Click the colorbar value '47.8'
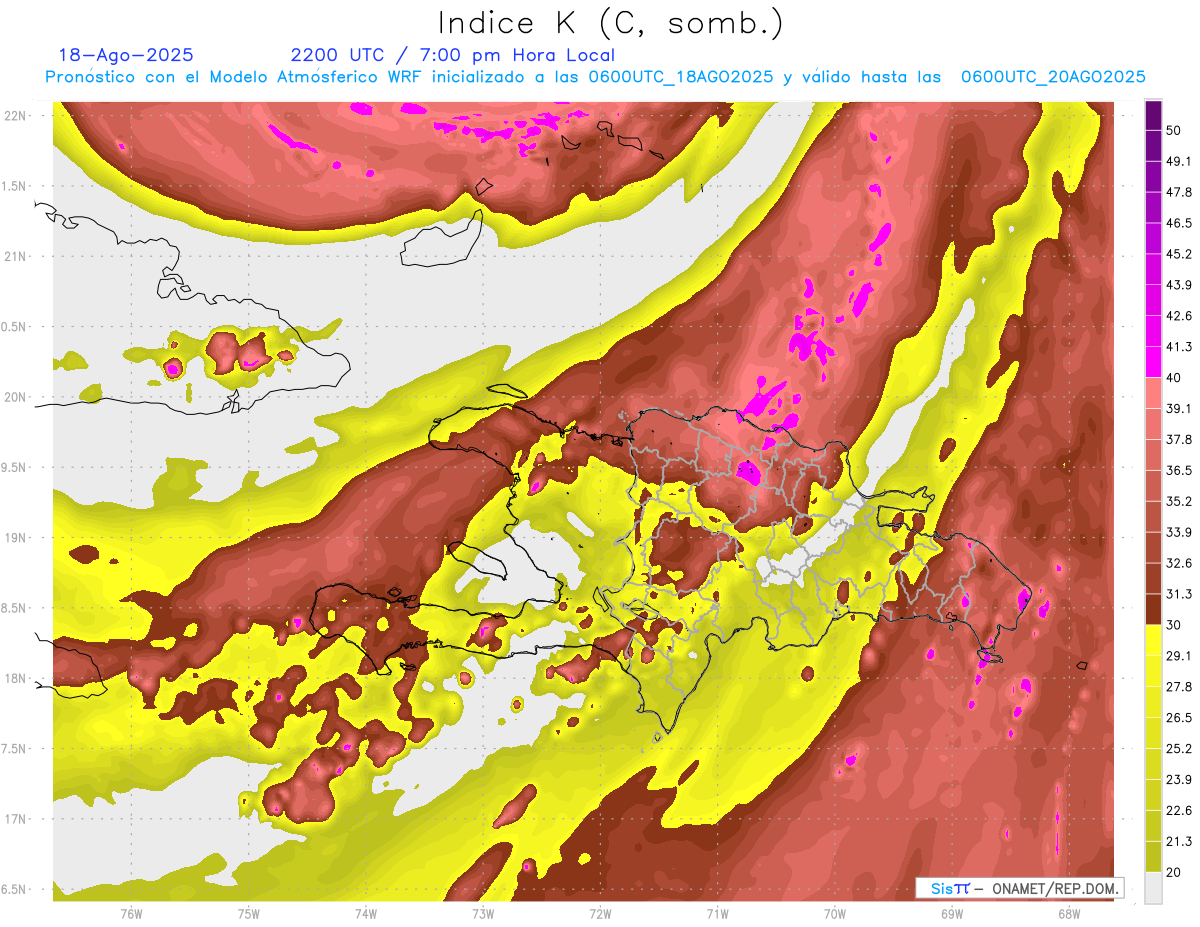Screen dimensions: 1200x927 tap(1179, 192)
